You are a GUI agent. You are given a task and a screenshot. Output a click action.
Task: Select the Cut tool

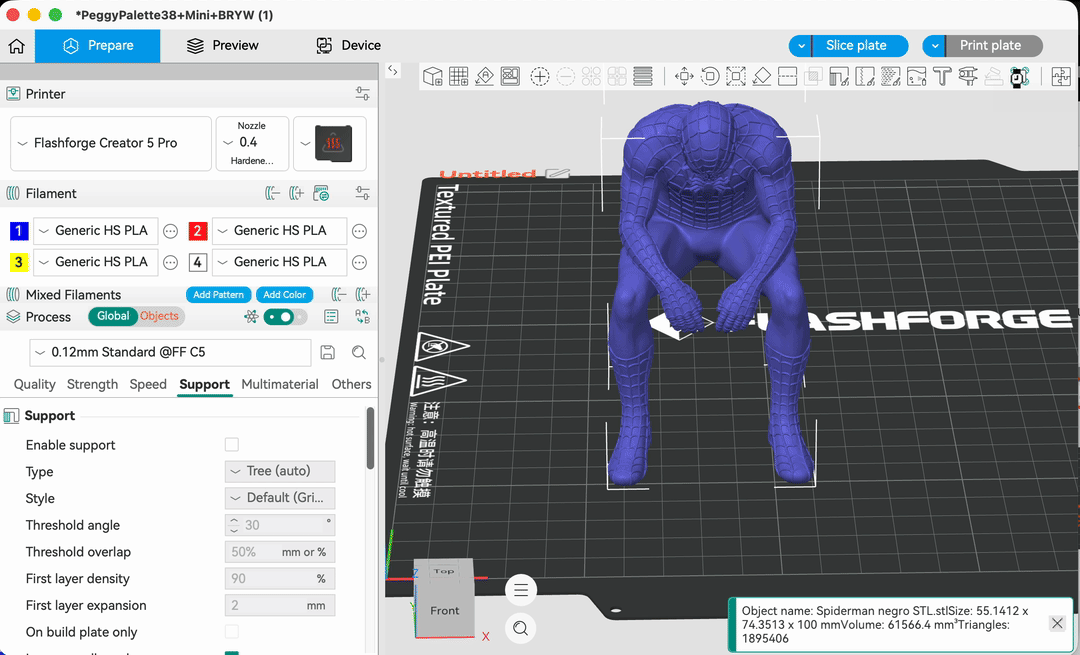point(787,76)
